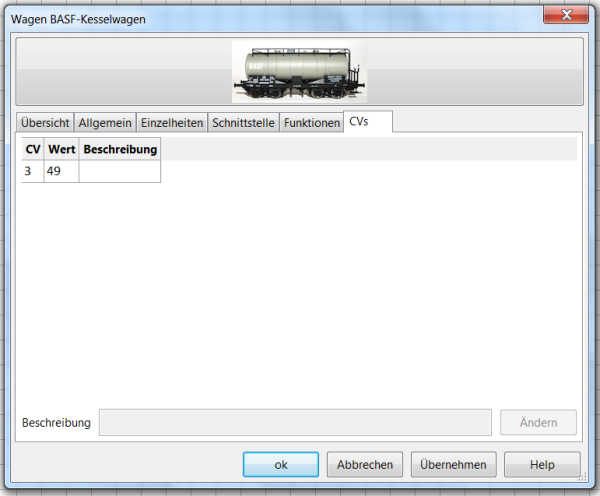Viewport: 600px width, 496px height.
Task: Click the BASF tank wagon image
Action: [x=299, y=72]
